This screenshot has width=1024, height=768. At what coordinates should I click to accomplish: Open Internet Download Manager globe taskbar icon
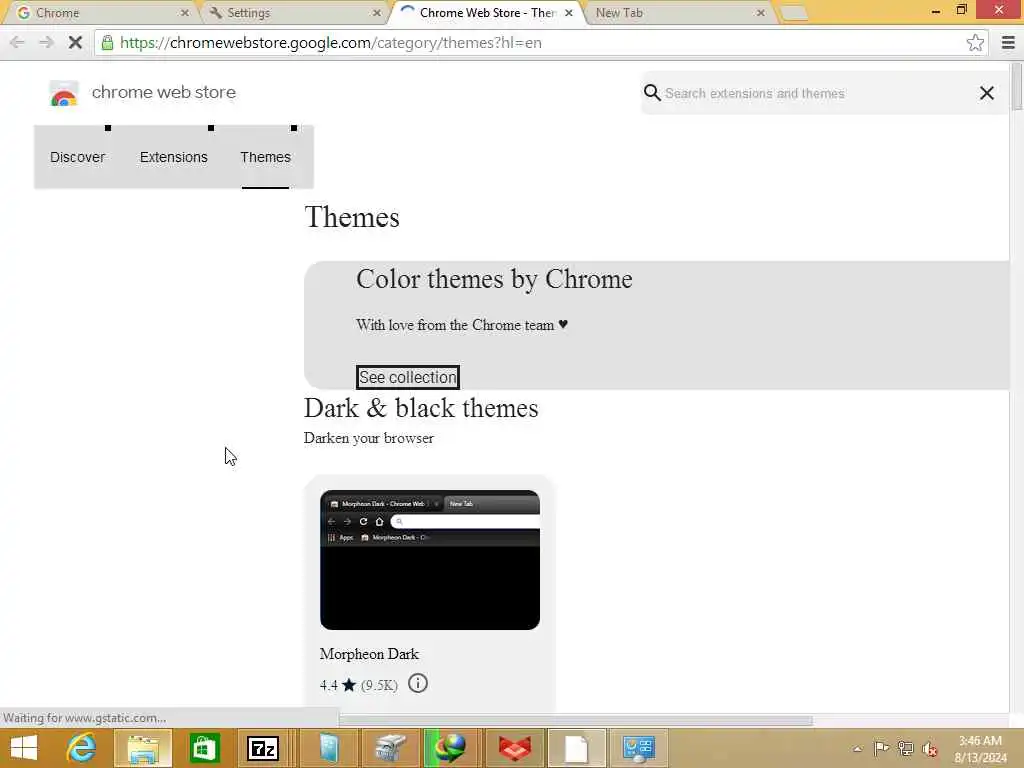point(451,748)
